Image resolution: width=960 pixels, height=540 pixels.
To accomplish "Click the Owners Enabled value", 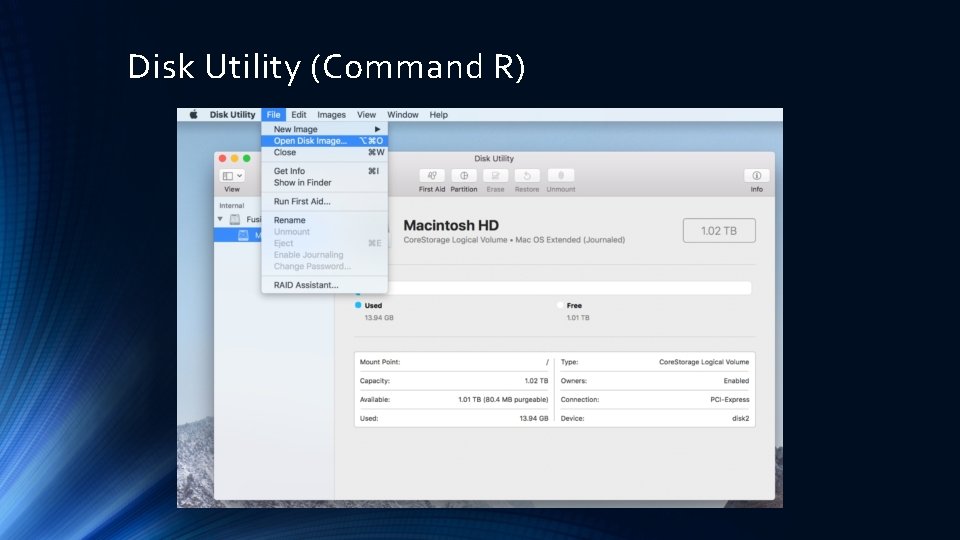I will tap(737, 381).
